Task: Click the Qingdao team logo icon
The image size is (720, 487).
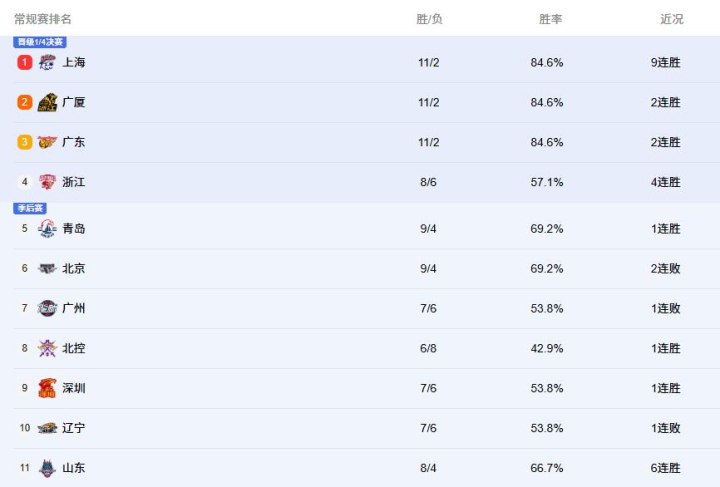Action: [x=47, y=229]
